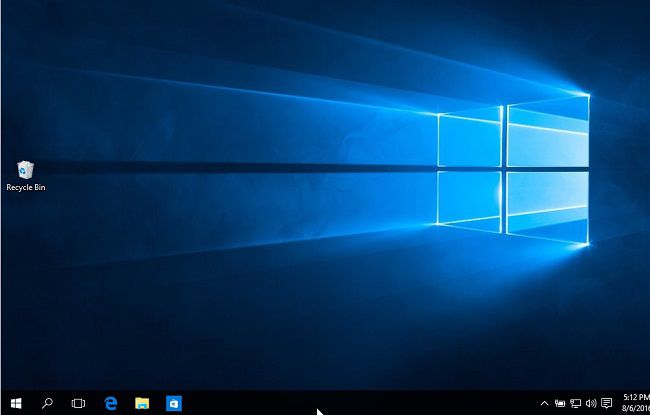This screenshot has height=415, width=650.
Task: Click the Recycle Bin text label
Action: tap(26, 187)
